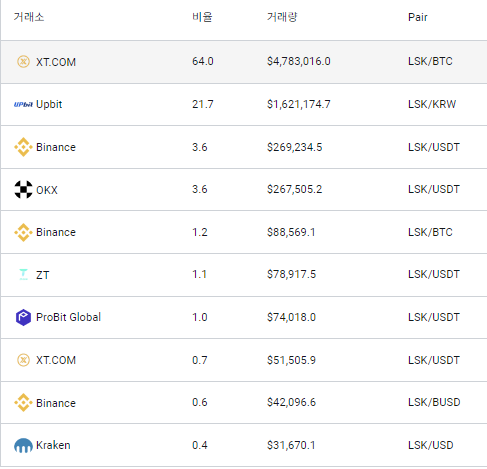This screenshot has width=487, height=469.
Task: Click the Kraken logo icon
Action: pyautogui.click(x=23, y=446)
